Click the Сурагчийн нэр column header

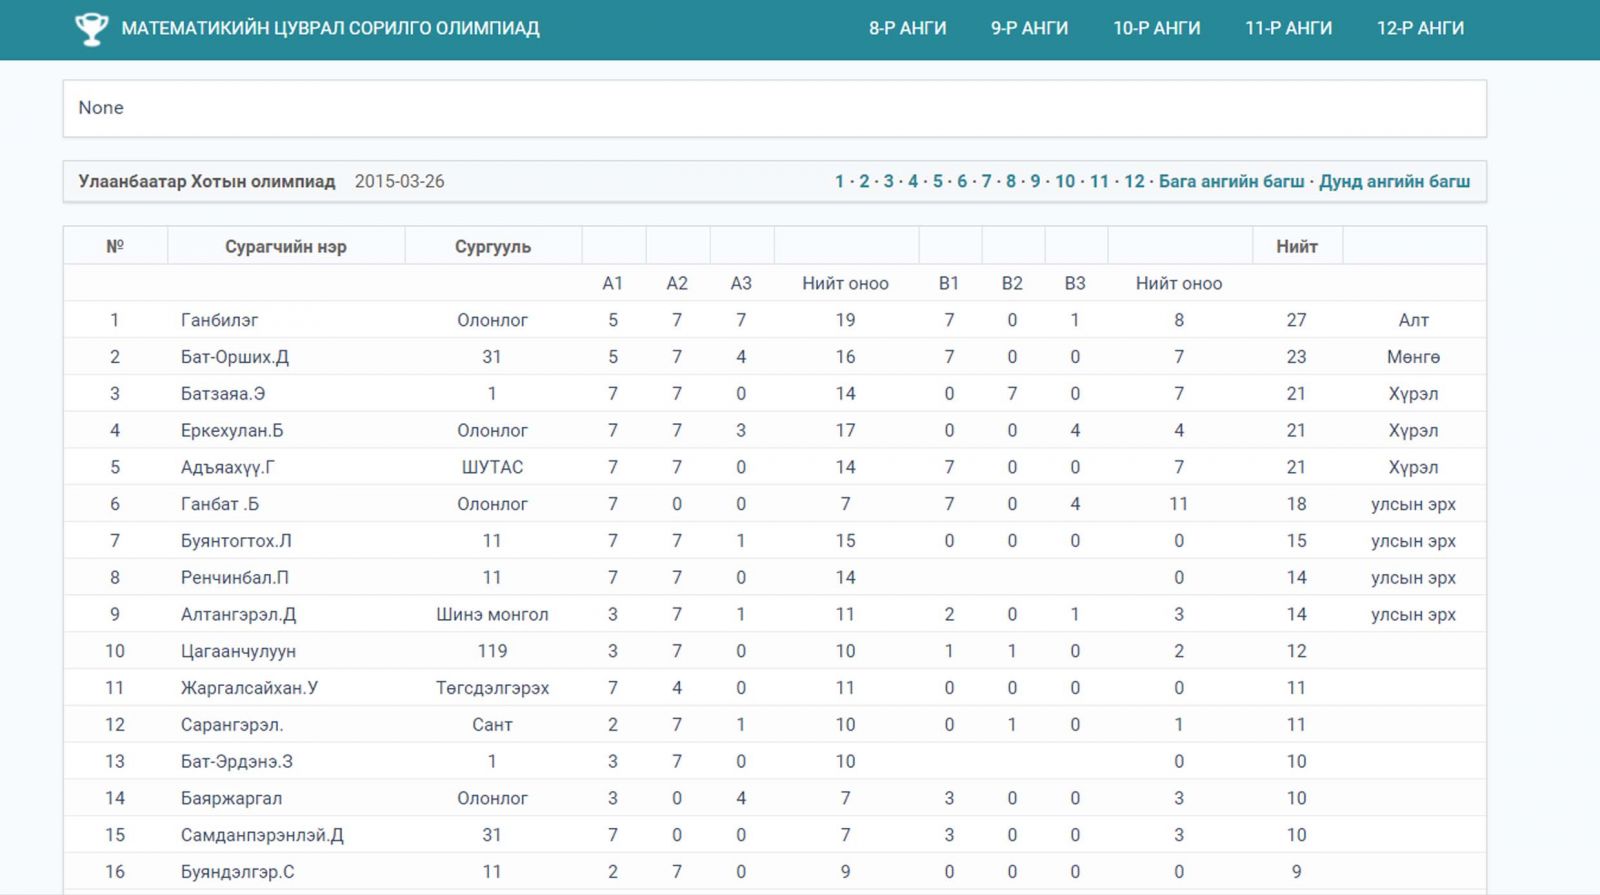coord(285,247)
